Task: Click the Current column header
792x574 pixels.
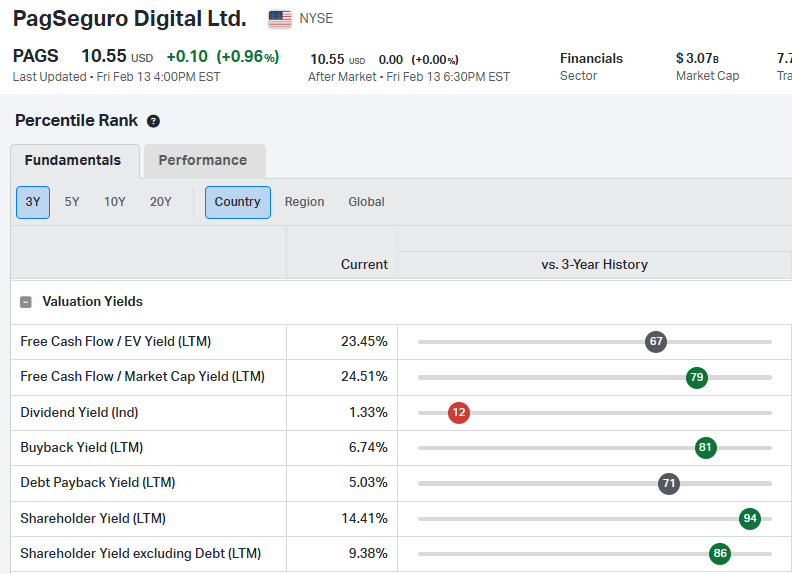Action: point(364,265)
